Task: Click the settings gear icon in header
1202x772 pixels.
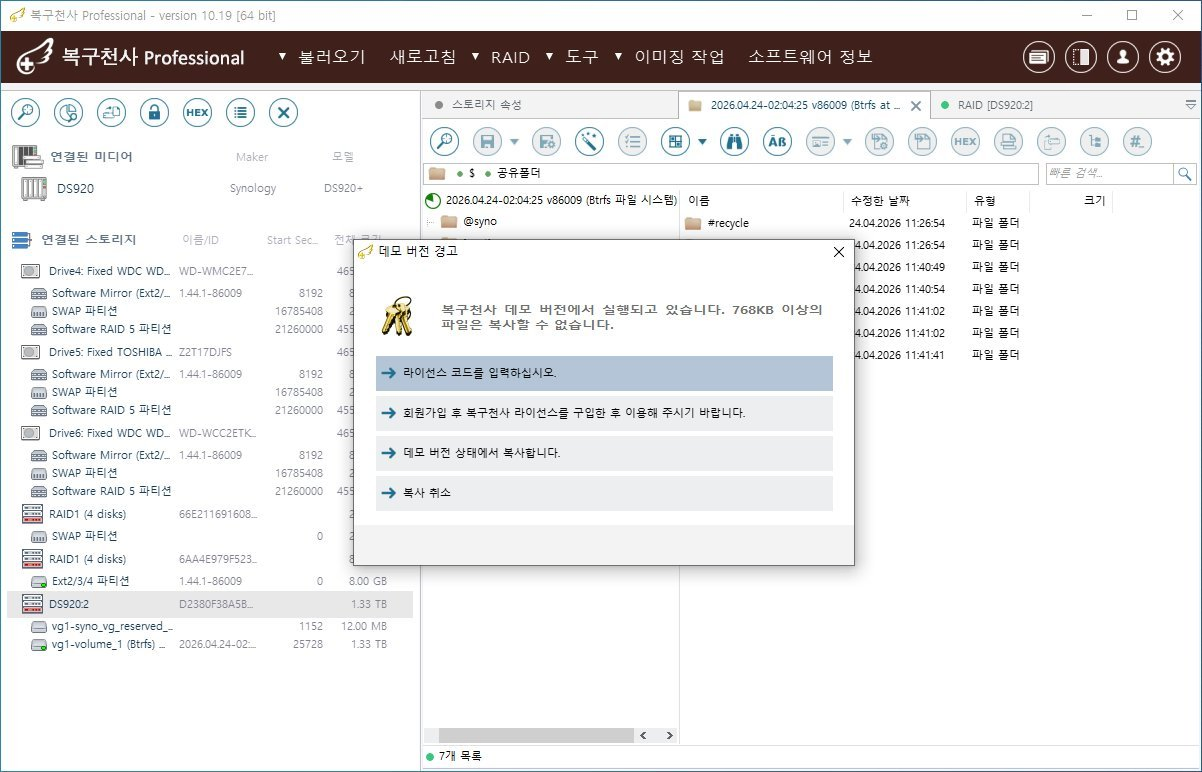Action: tap(1164, 57)
